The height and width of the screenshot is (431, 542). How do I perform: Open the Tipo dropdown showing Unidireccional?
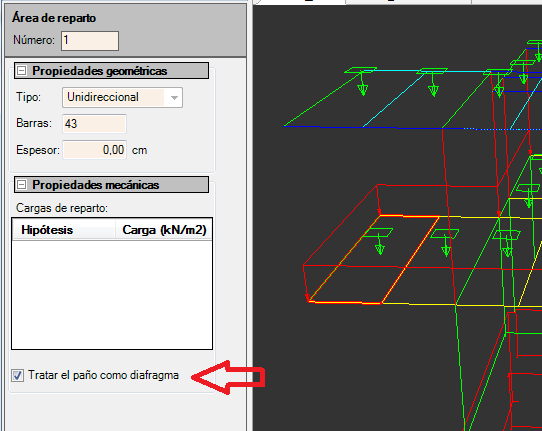tap(122, 97)
